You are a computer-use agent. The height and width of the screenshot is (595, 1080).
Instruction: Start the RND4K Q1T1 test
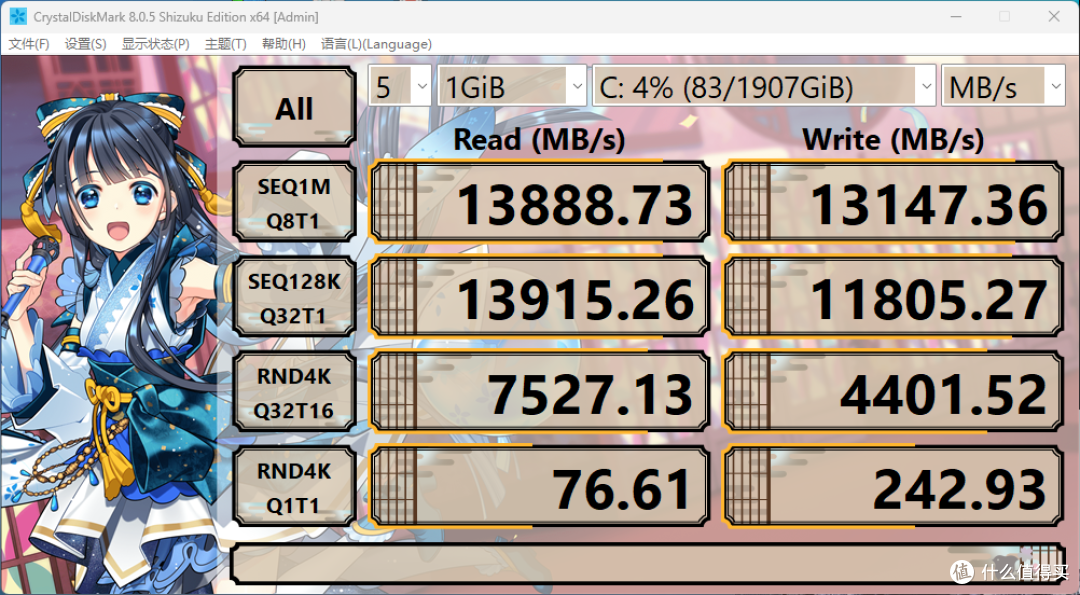click(294, 488)
